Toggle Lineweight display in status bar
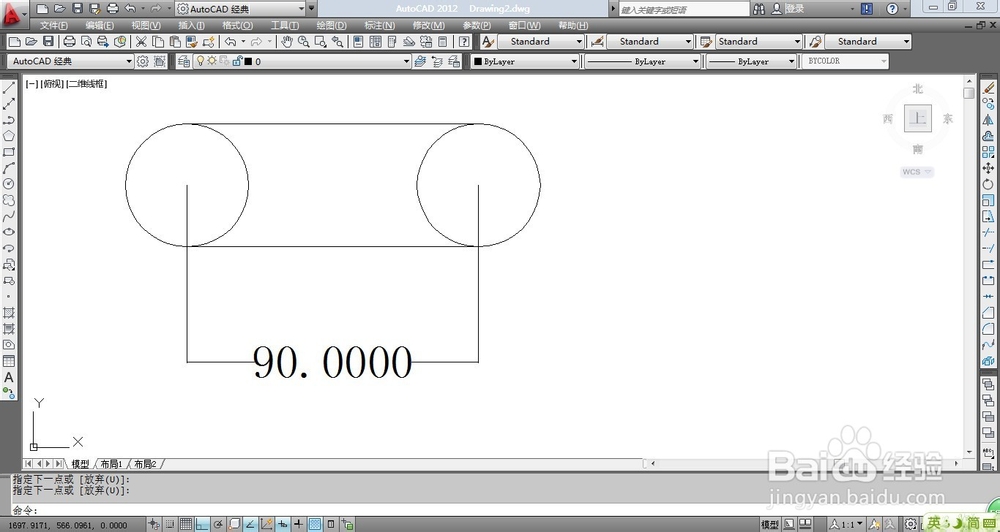 298,524
